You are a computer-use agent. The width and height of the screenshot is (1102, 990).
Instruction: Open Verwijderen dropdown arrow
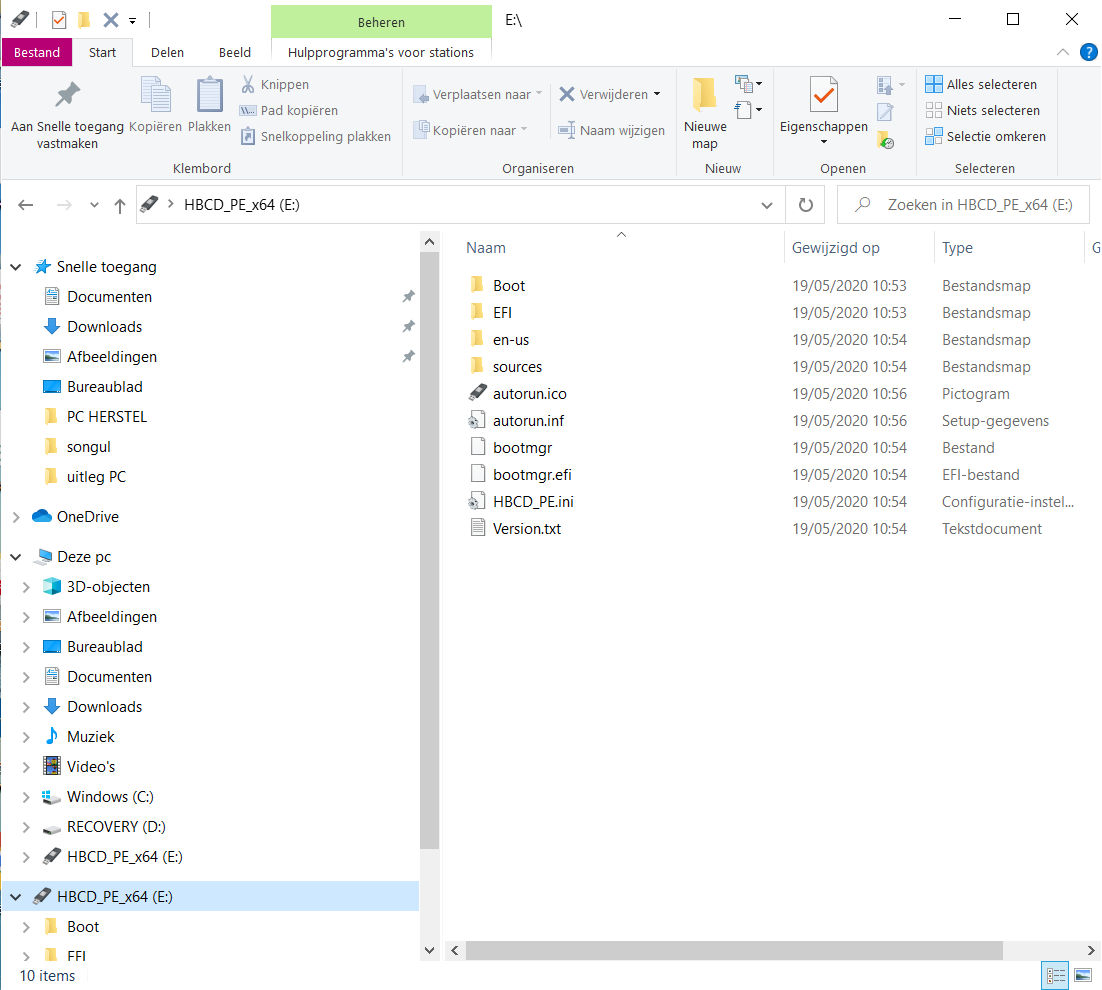[x=657, y=94]
